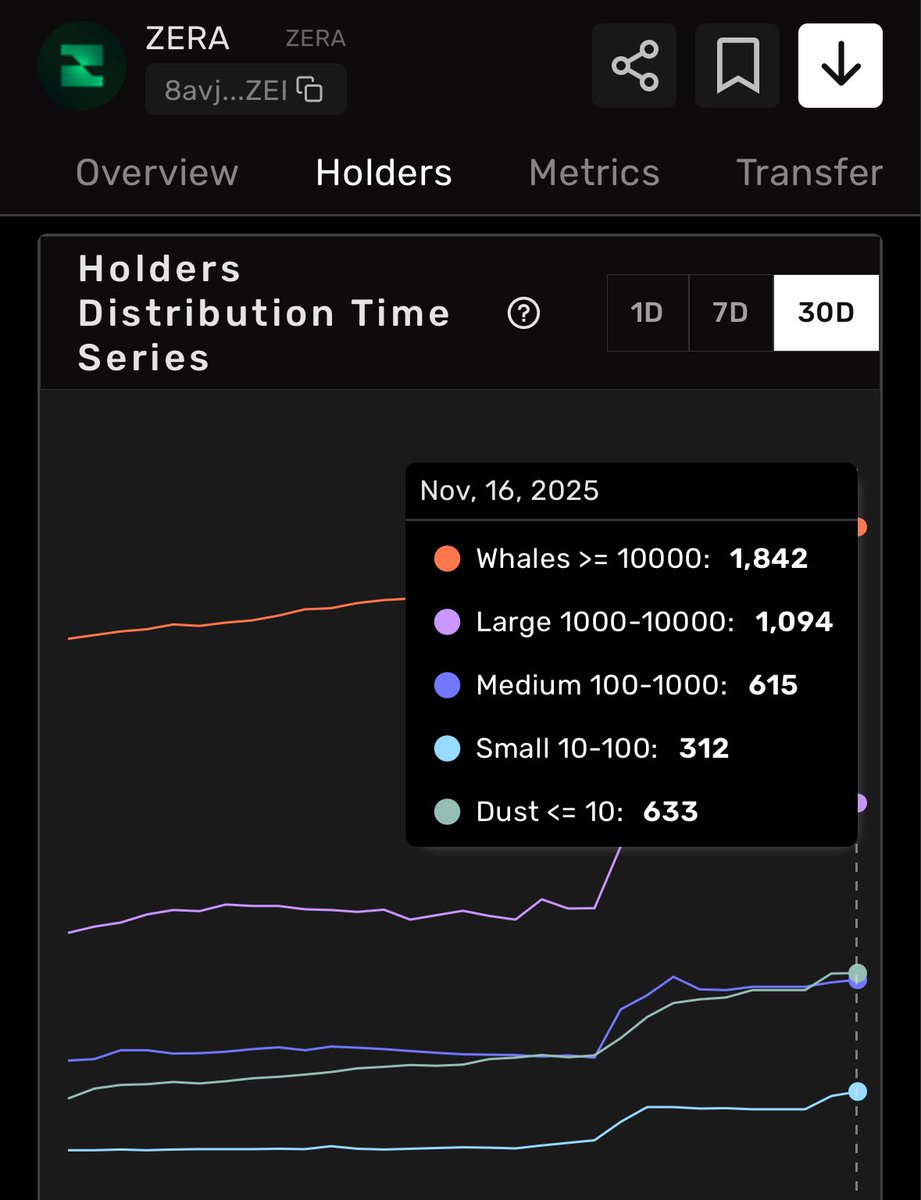The height and width of the screenshot is (1200, 921).
Task: Click the ZERA token name
Action: (x=190, y=38)
